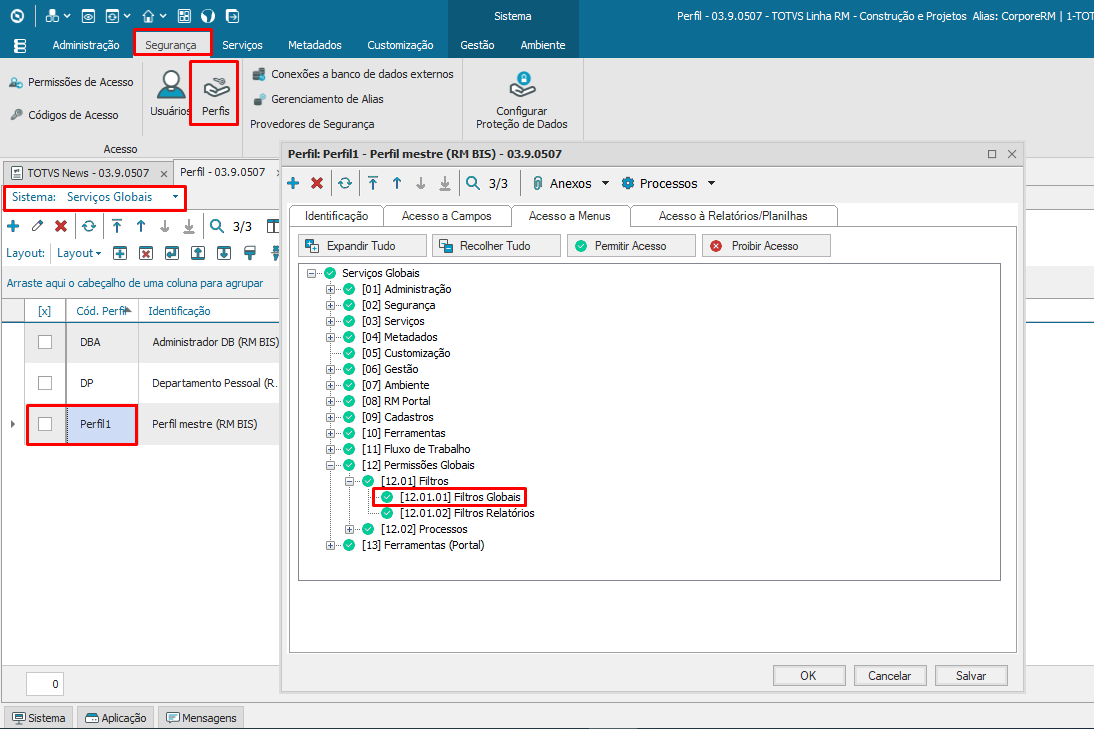Open the Mensagens panel in the status bar
Image resolution: width=1094 pixels, height=729 pixels.
(x=201, y=718)
